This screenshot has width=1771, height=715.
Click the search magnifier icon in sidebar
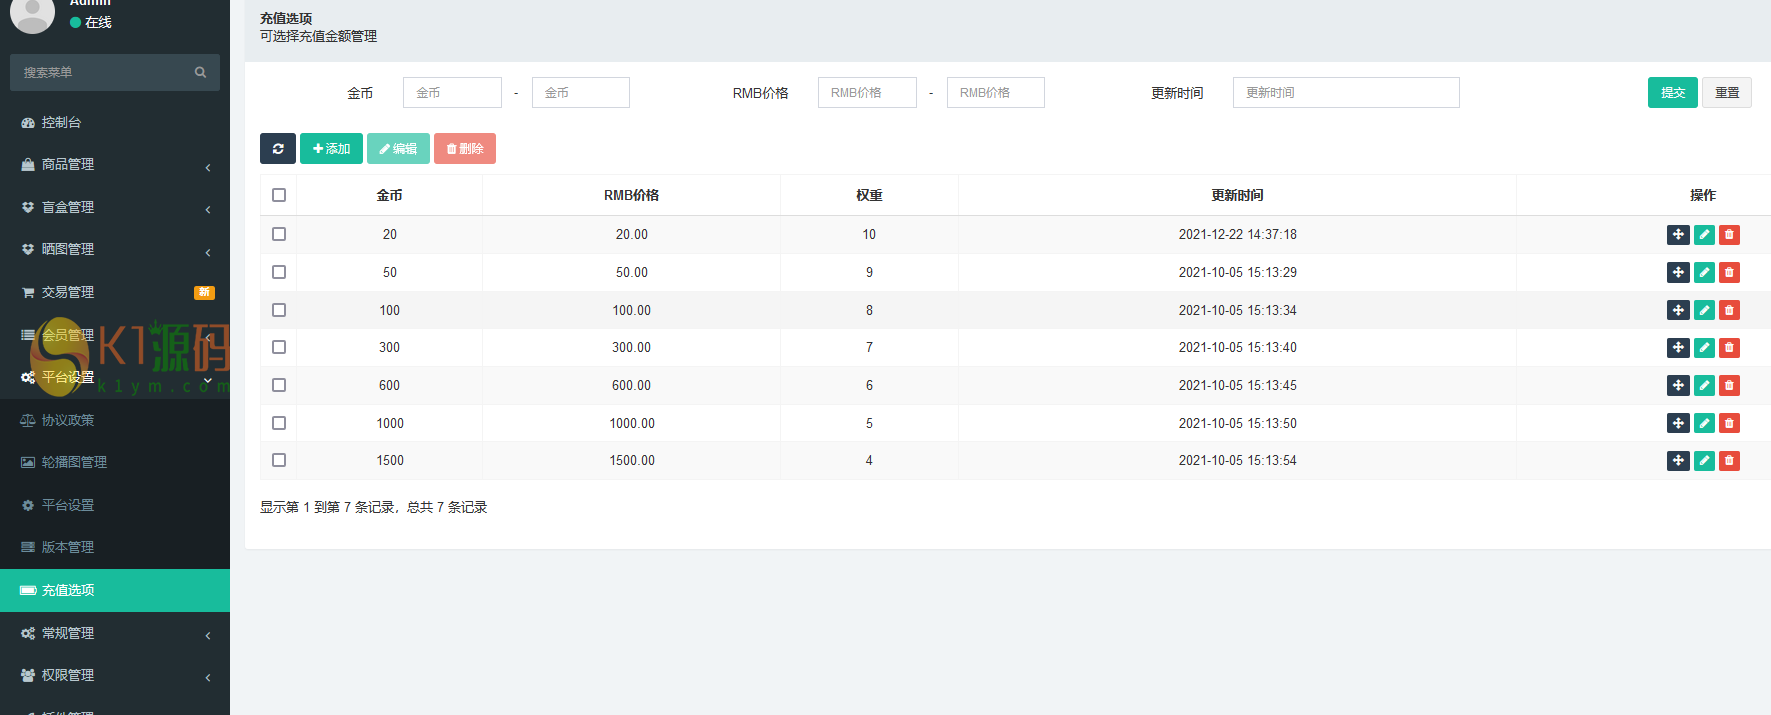tap(200, 72)
